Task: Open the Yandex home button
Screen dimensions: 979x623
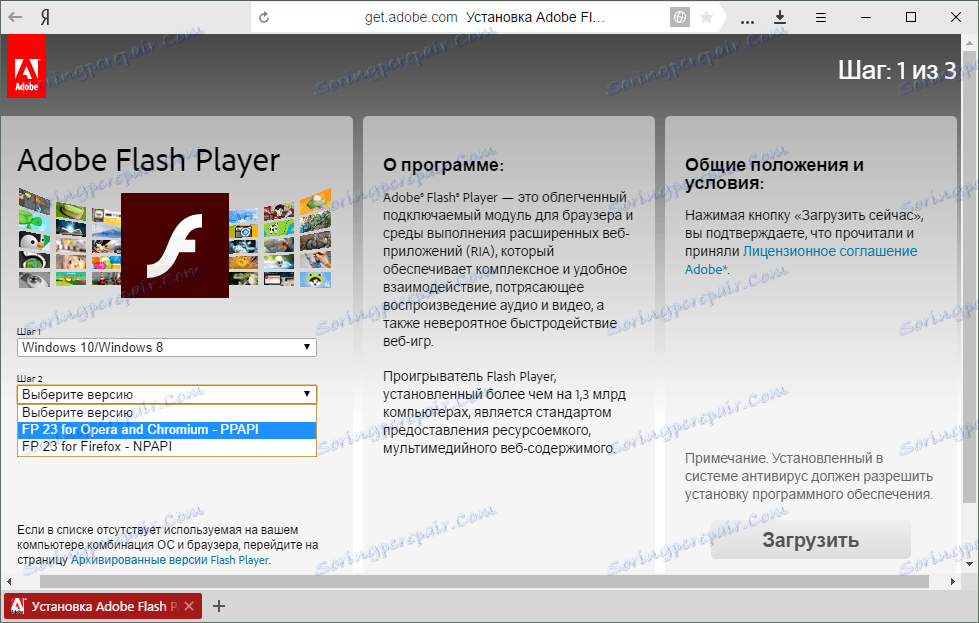Action: 45,17
